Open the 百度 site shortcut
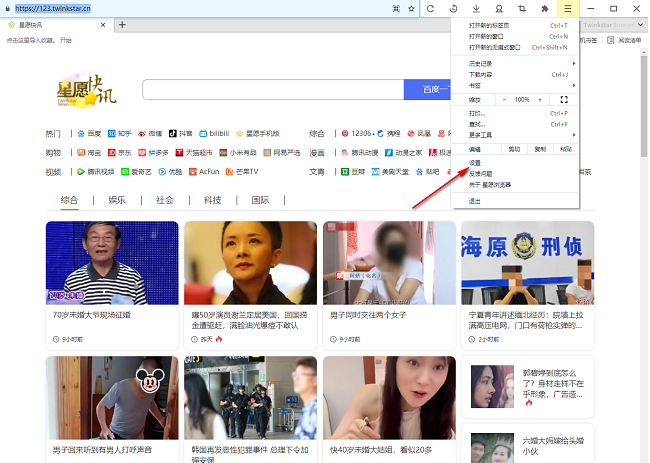 click(x=90, y=133)
